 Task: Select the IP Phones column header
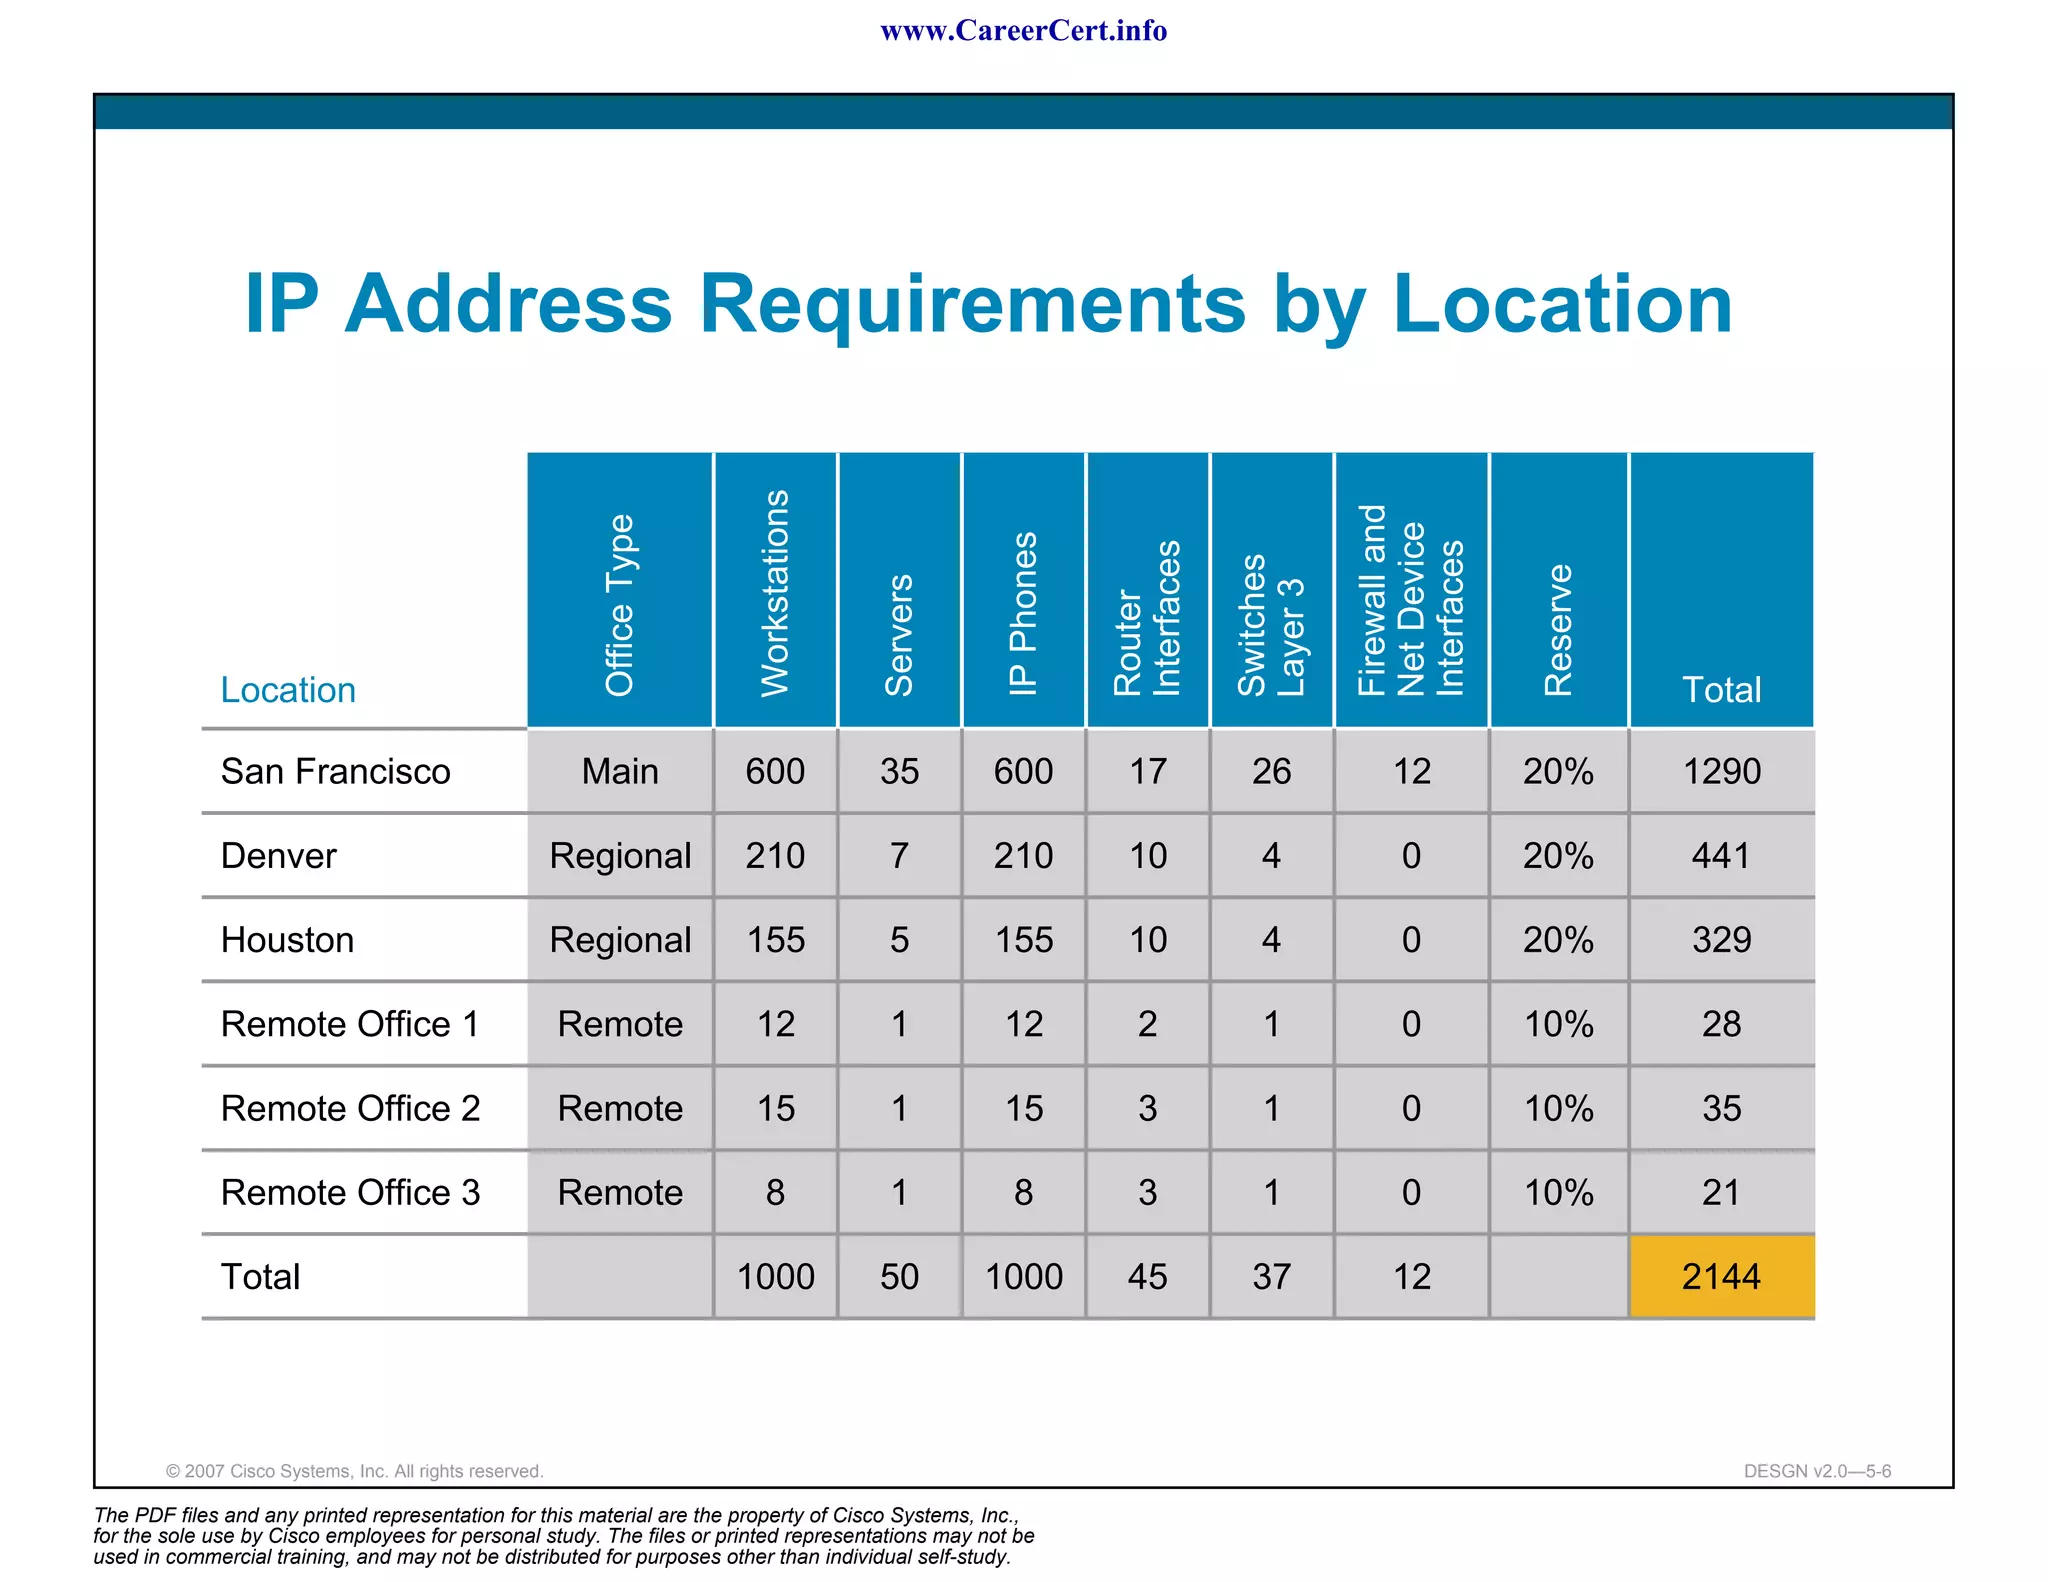pyautogui.click(x=1023, y=590)
